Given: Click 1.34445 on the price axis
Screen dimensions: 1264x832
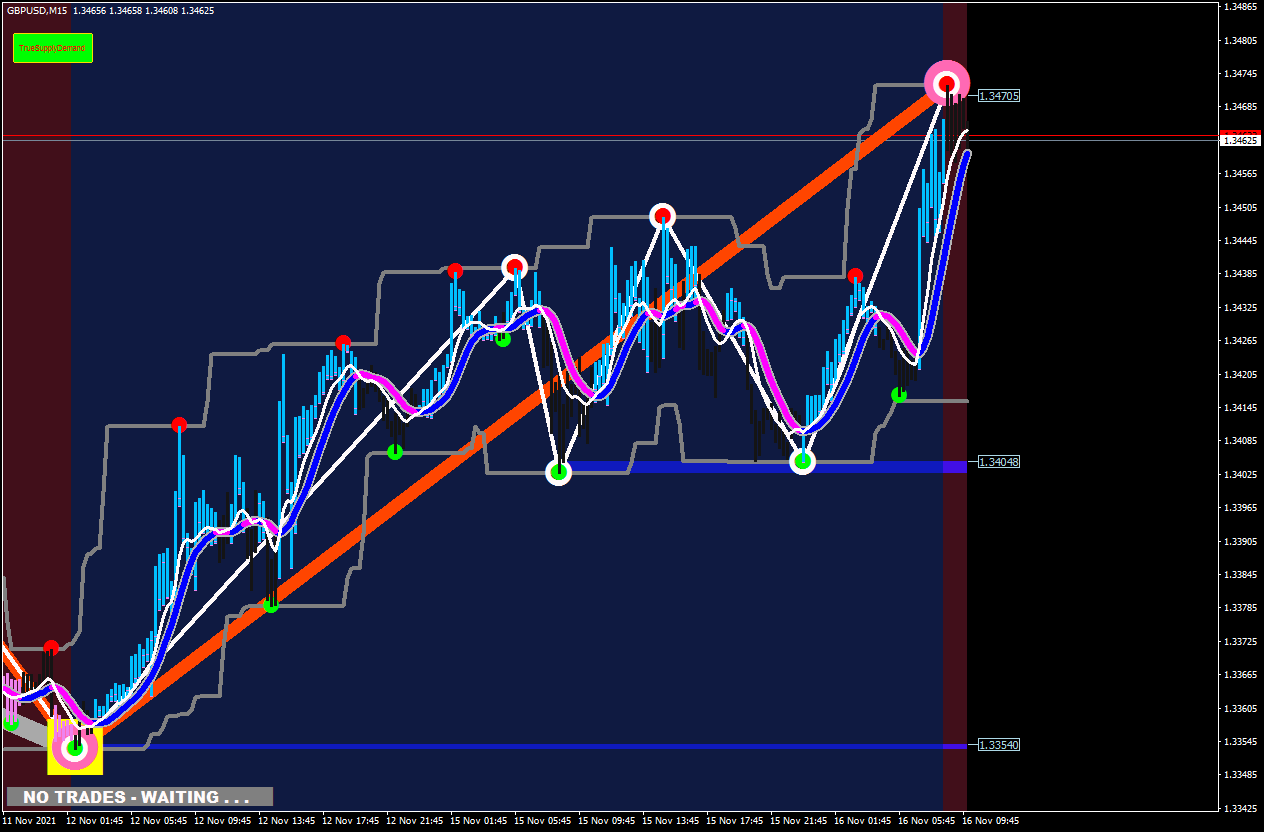Looking at the screenshot, I should 1241,241.
